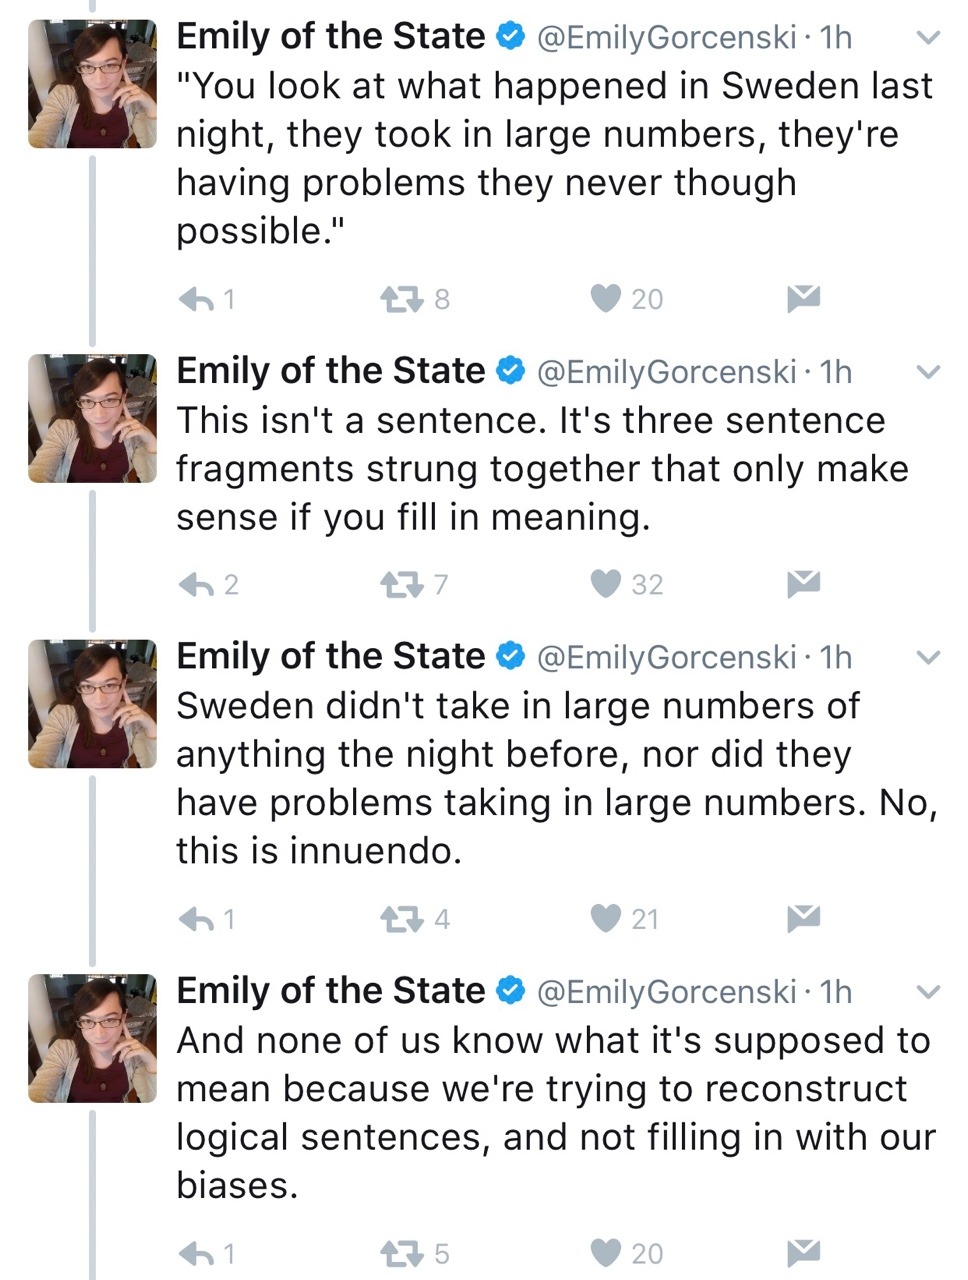Reply to the sentence fragments tweet

click(x=197, y=584)
